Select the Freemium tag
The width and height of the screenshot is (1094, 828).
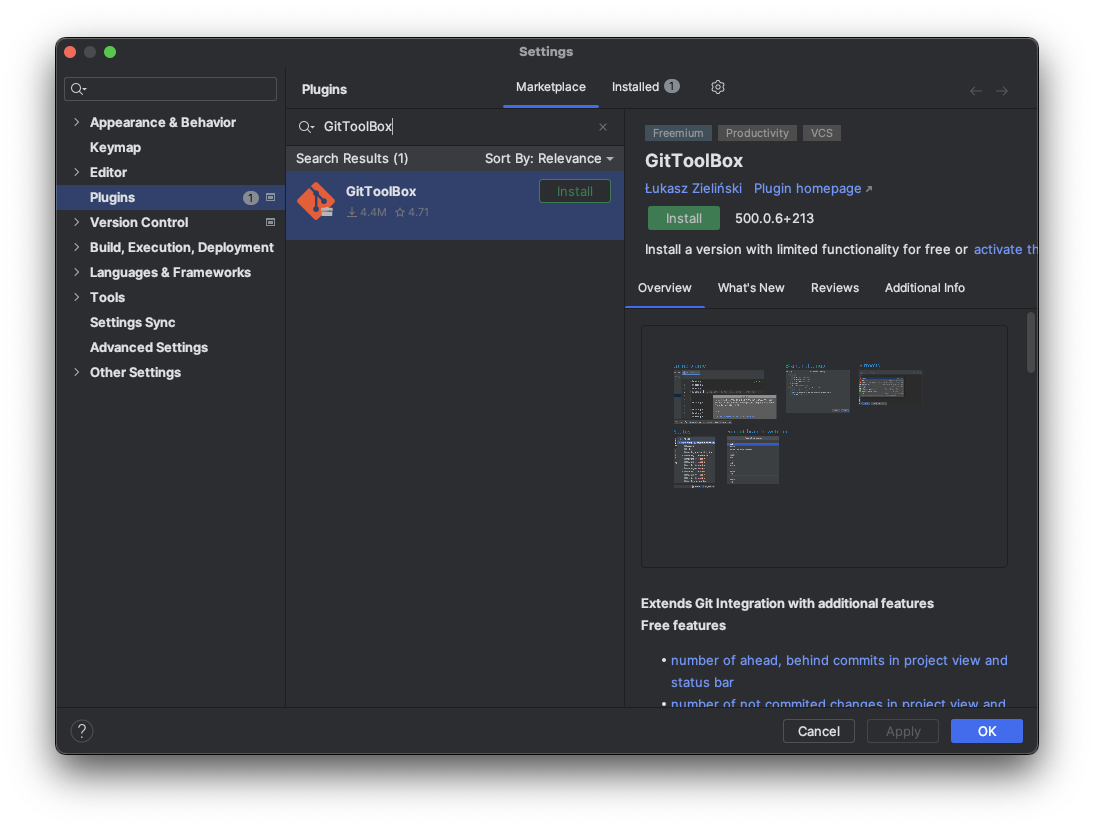tap(678, 133)
